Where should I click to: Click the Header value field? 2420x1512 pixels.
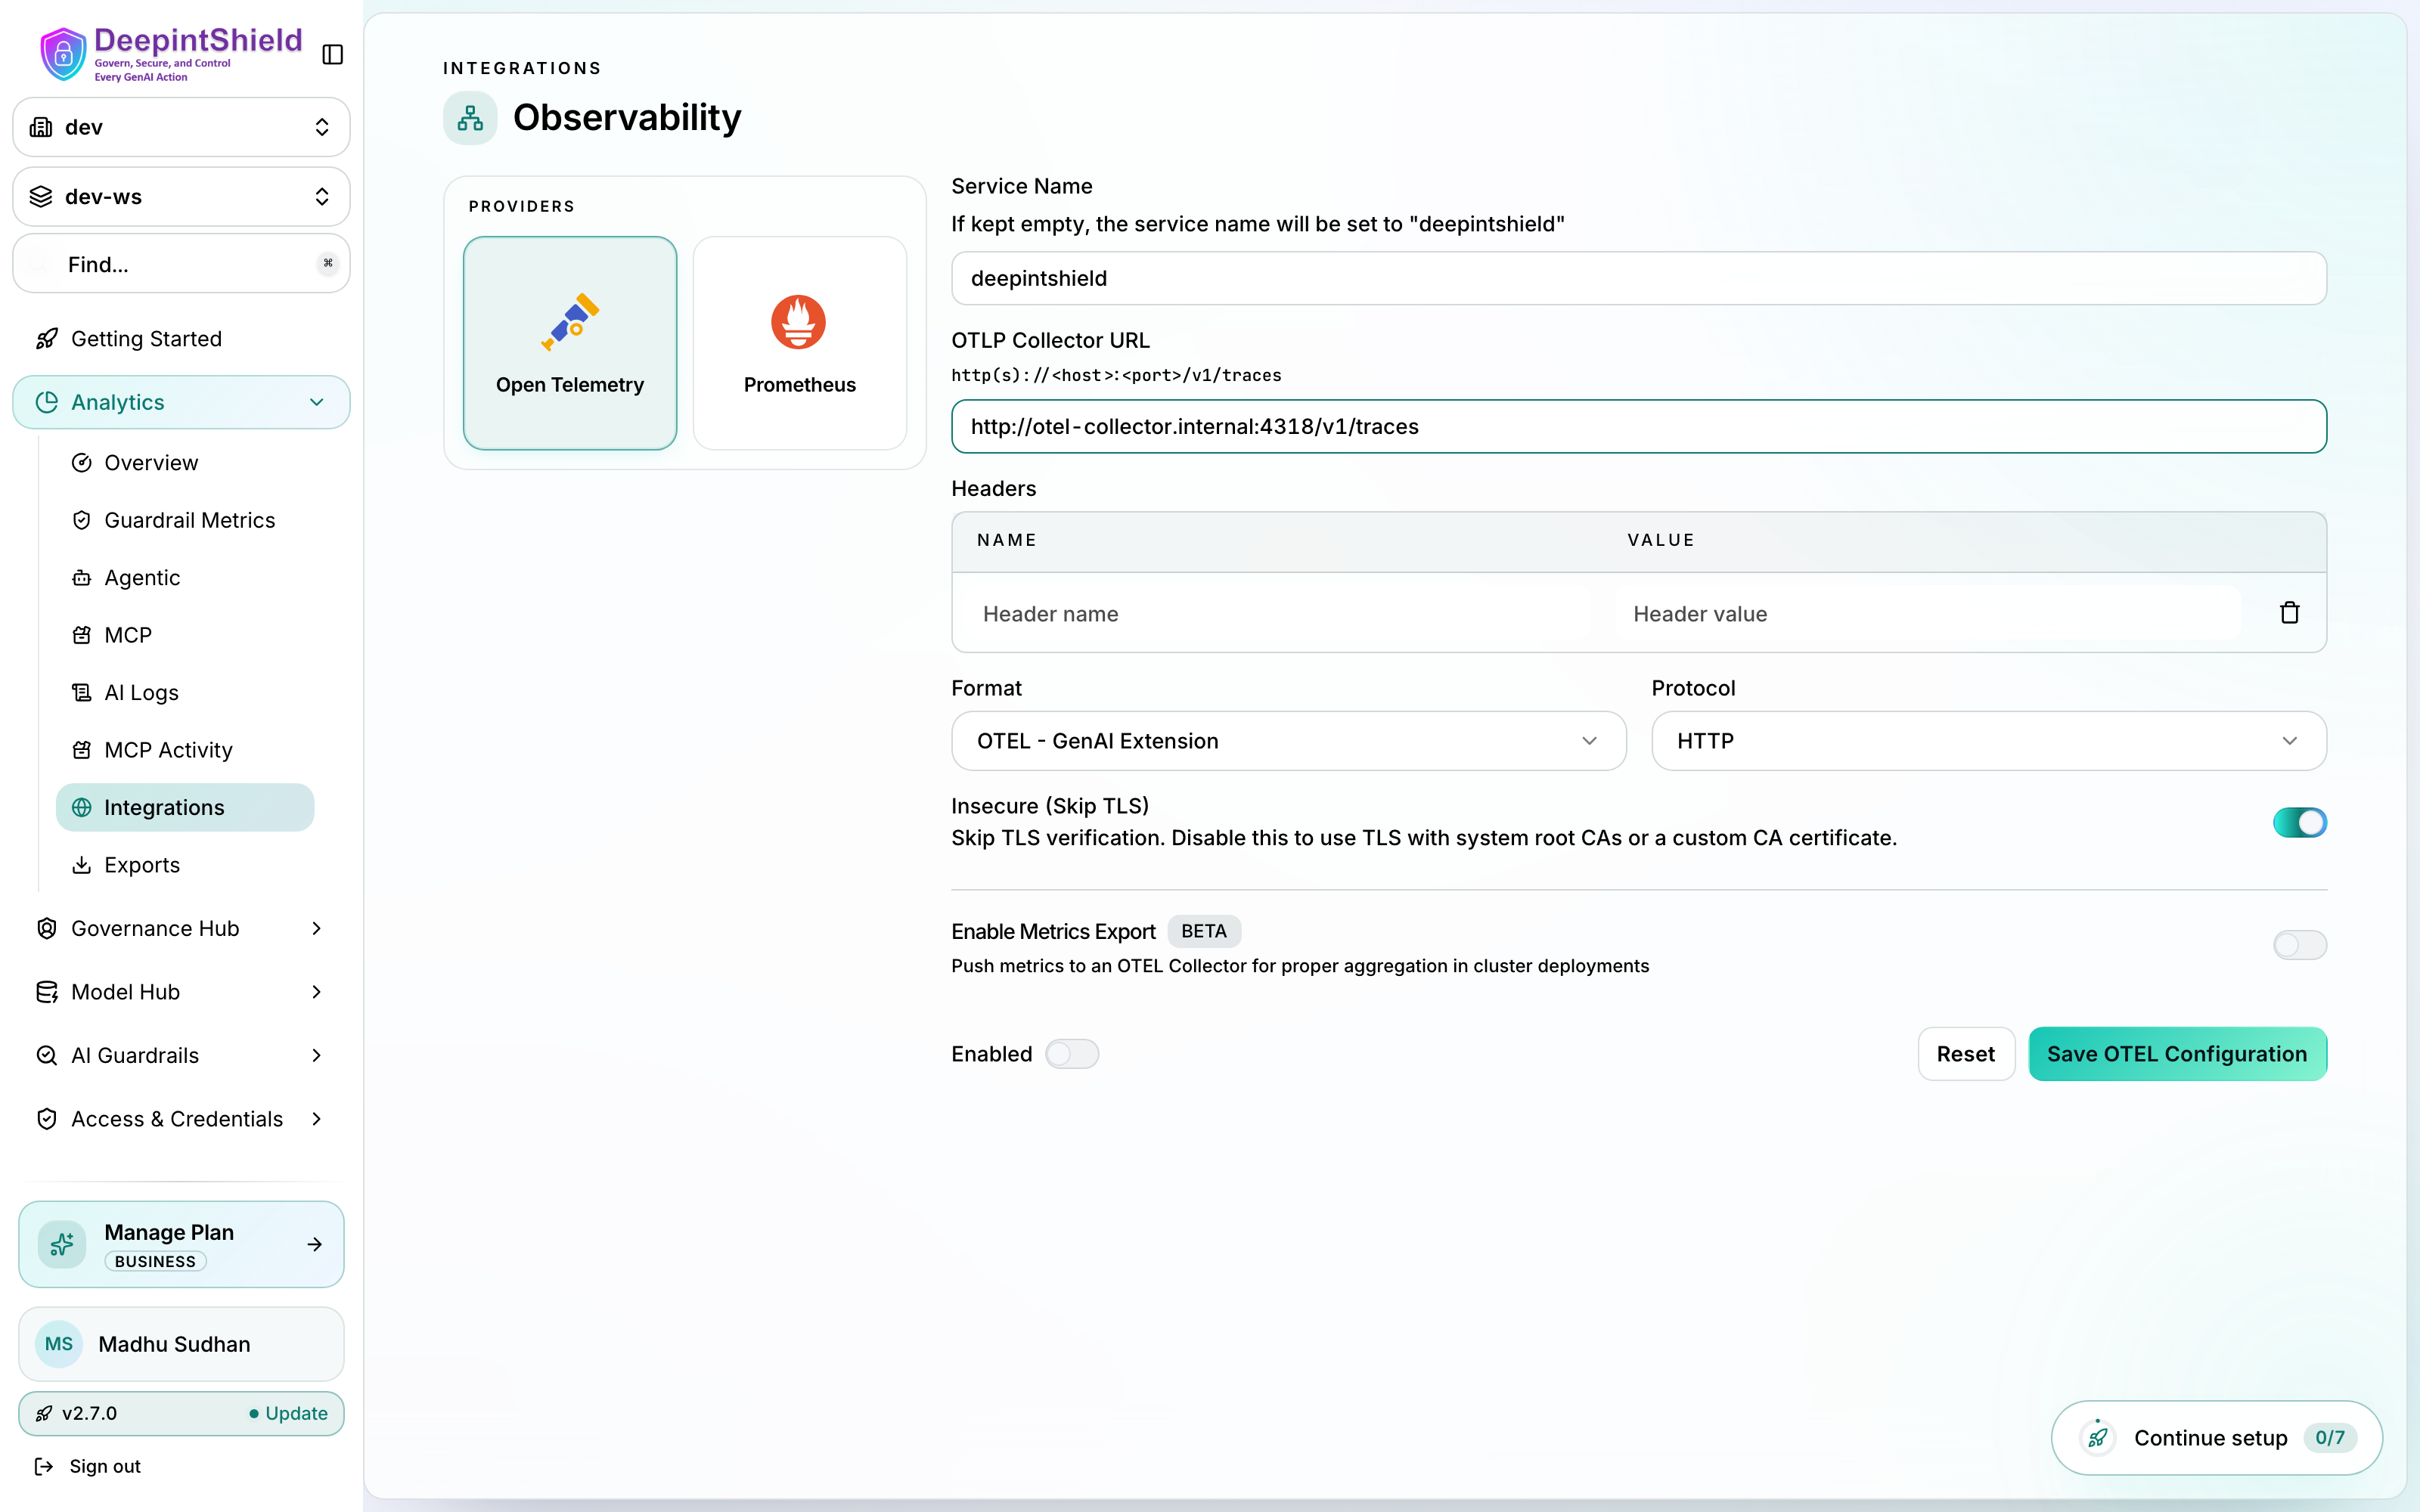[x=1927, y=614]
